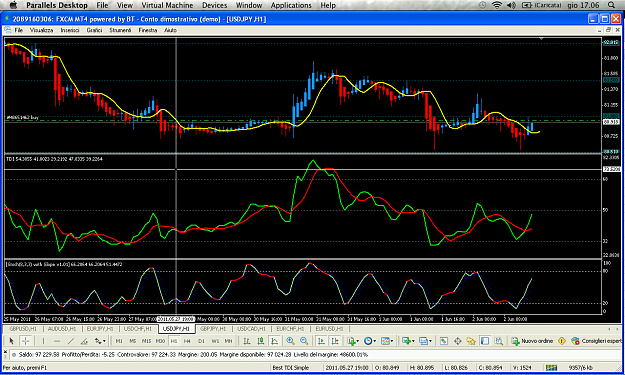
Task: Open the Aiuto menu
Action: point(170,30)
